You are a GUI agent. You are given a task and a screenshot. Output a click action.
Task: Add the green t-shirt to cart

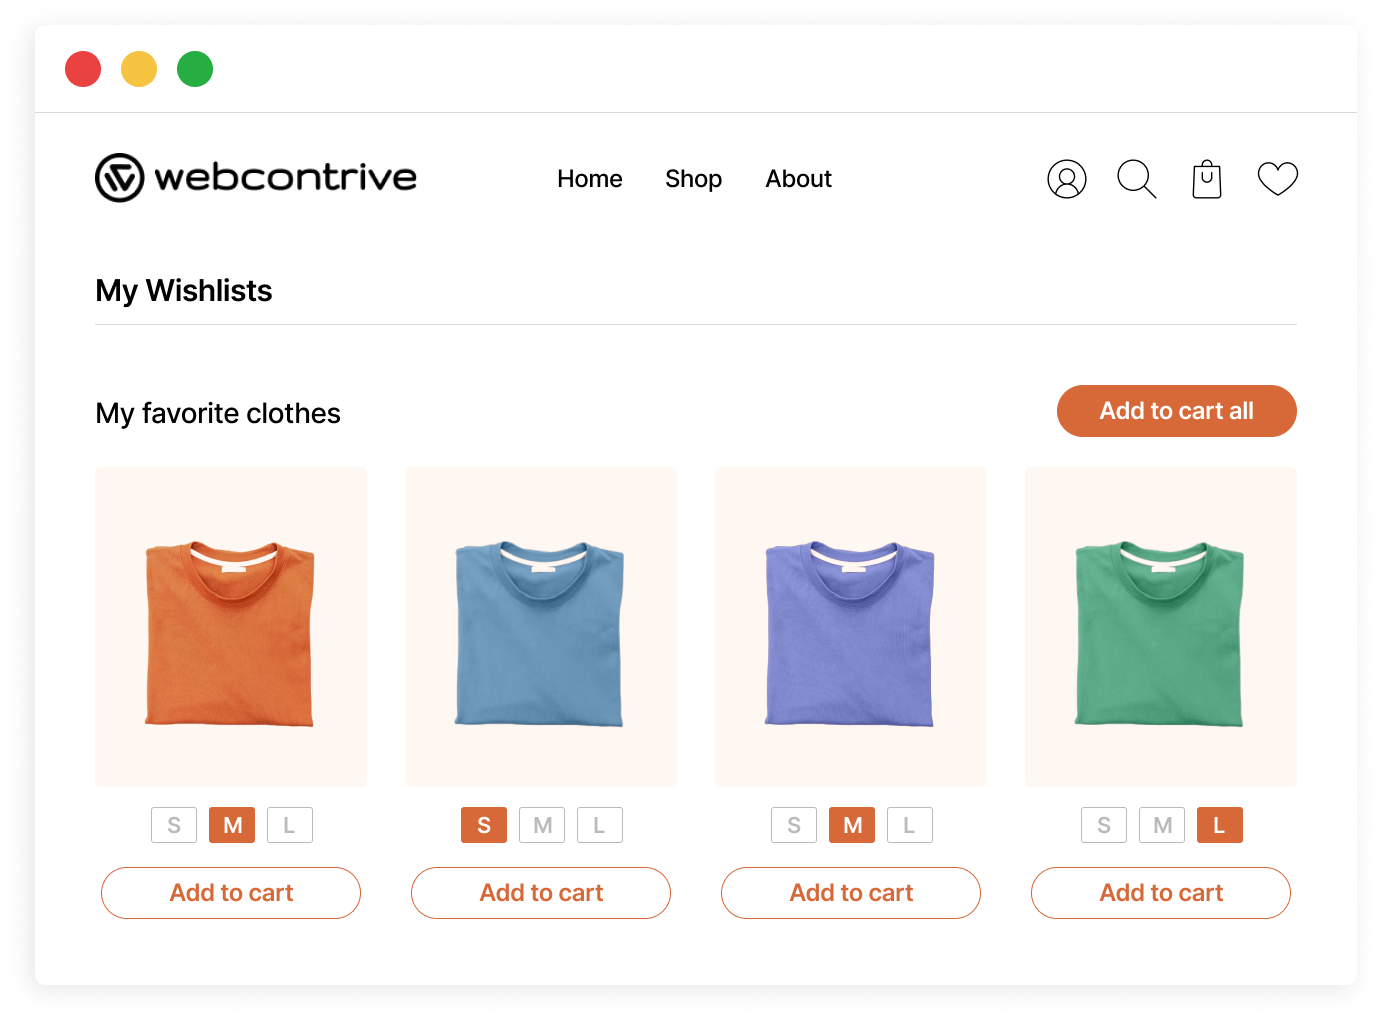tap(1161, 892)
